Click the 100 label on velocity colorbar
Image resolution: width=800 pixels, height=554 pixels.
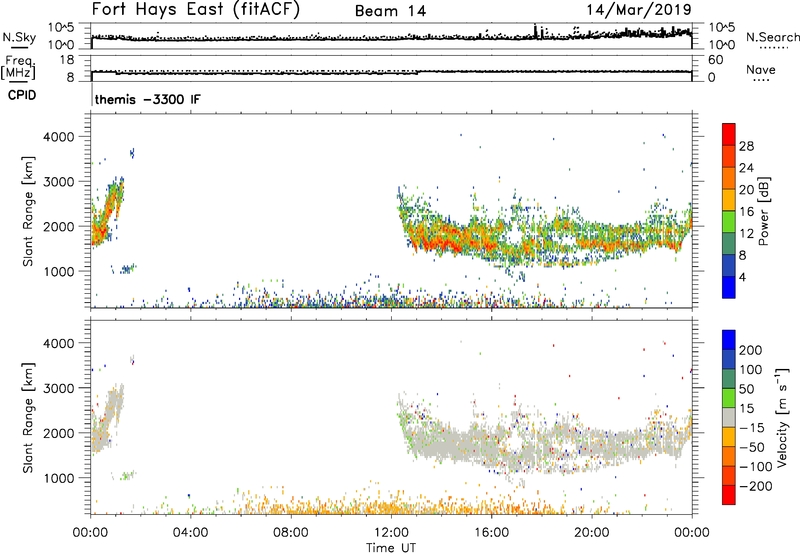click(x=751, y=370)
